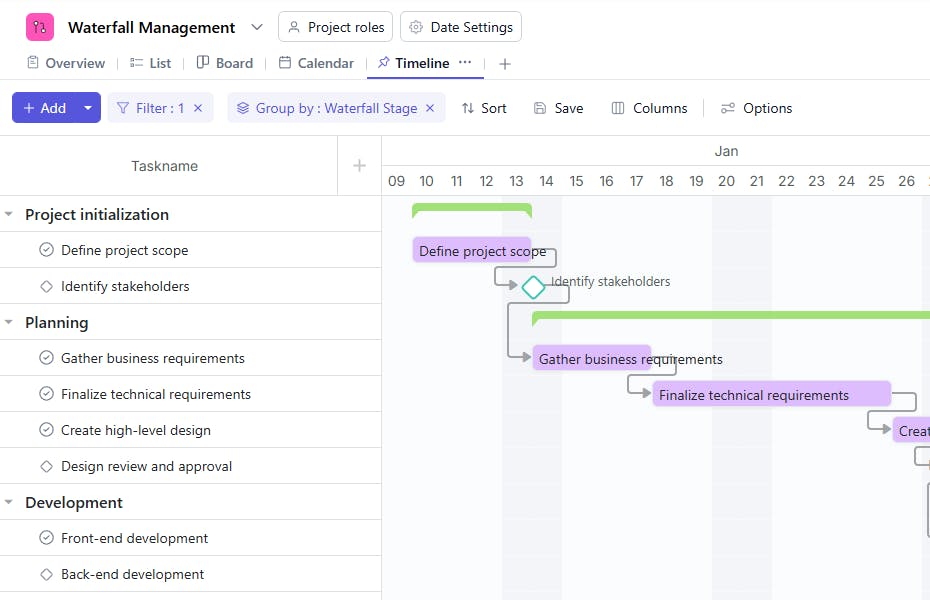Clear the Group by Waterfall Stage grouping
Image resolution: width=930 pixels, height=600 pixels.
click(431, 108)
